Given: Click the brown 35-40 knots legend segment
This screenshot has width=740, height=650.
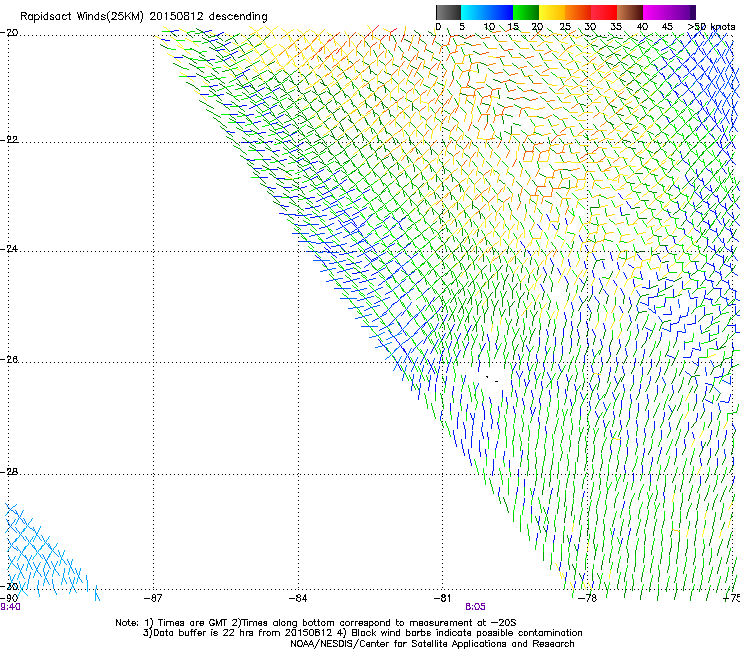Looking at the screenshot, I should pos(630,12).
